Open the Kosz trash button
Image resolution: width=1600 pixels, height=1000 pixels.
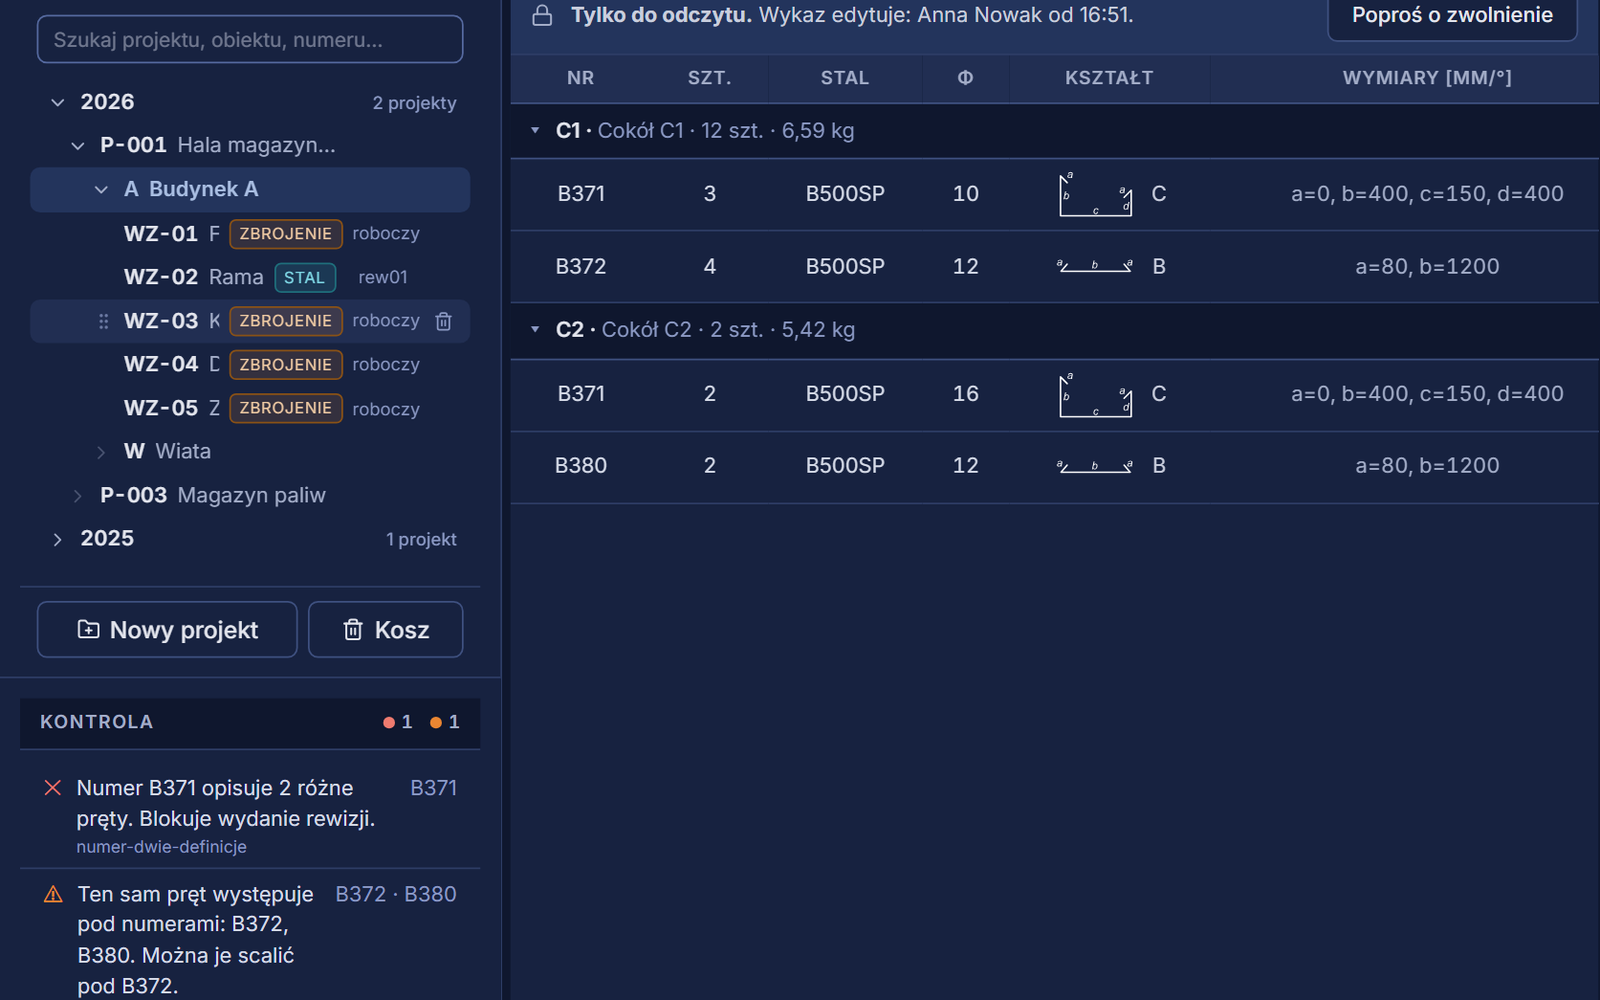385,630
